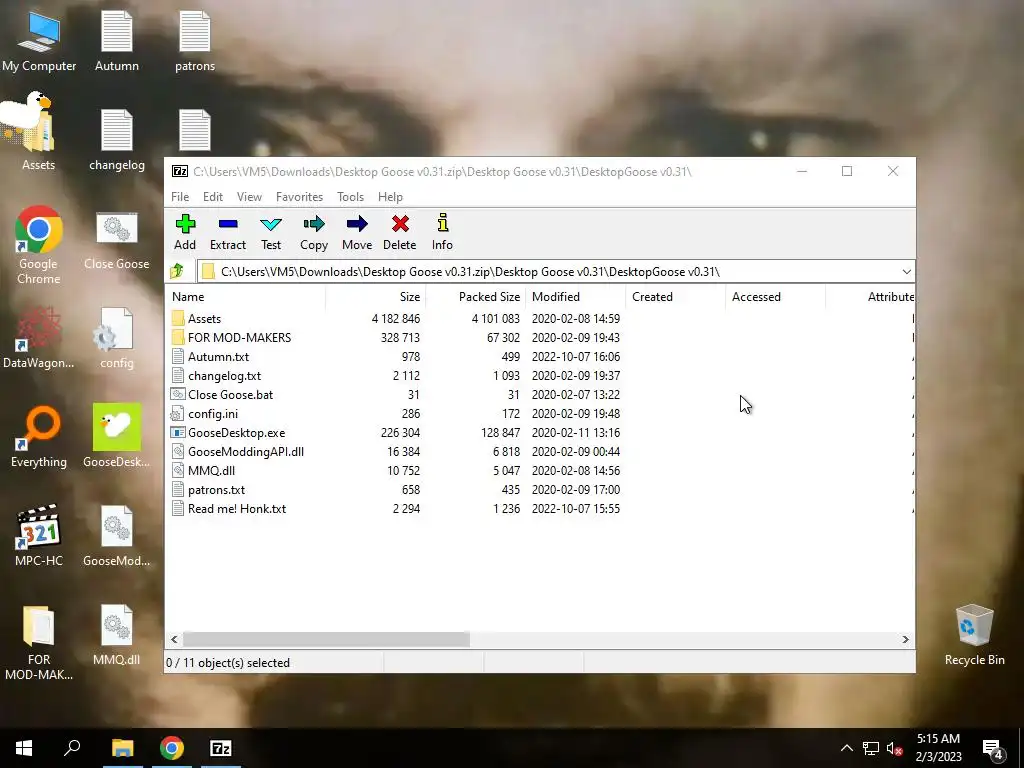Open the Edit menu

tap(213, 197)
